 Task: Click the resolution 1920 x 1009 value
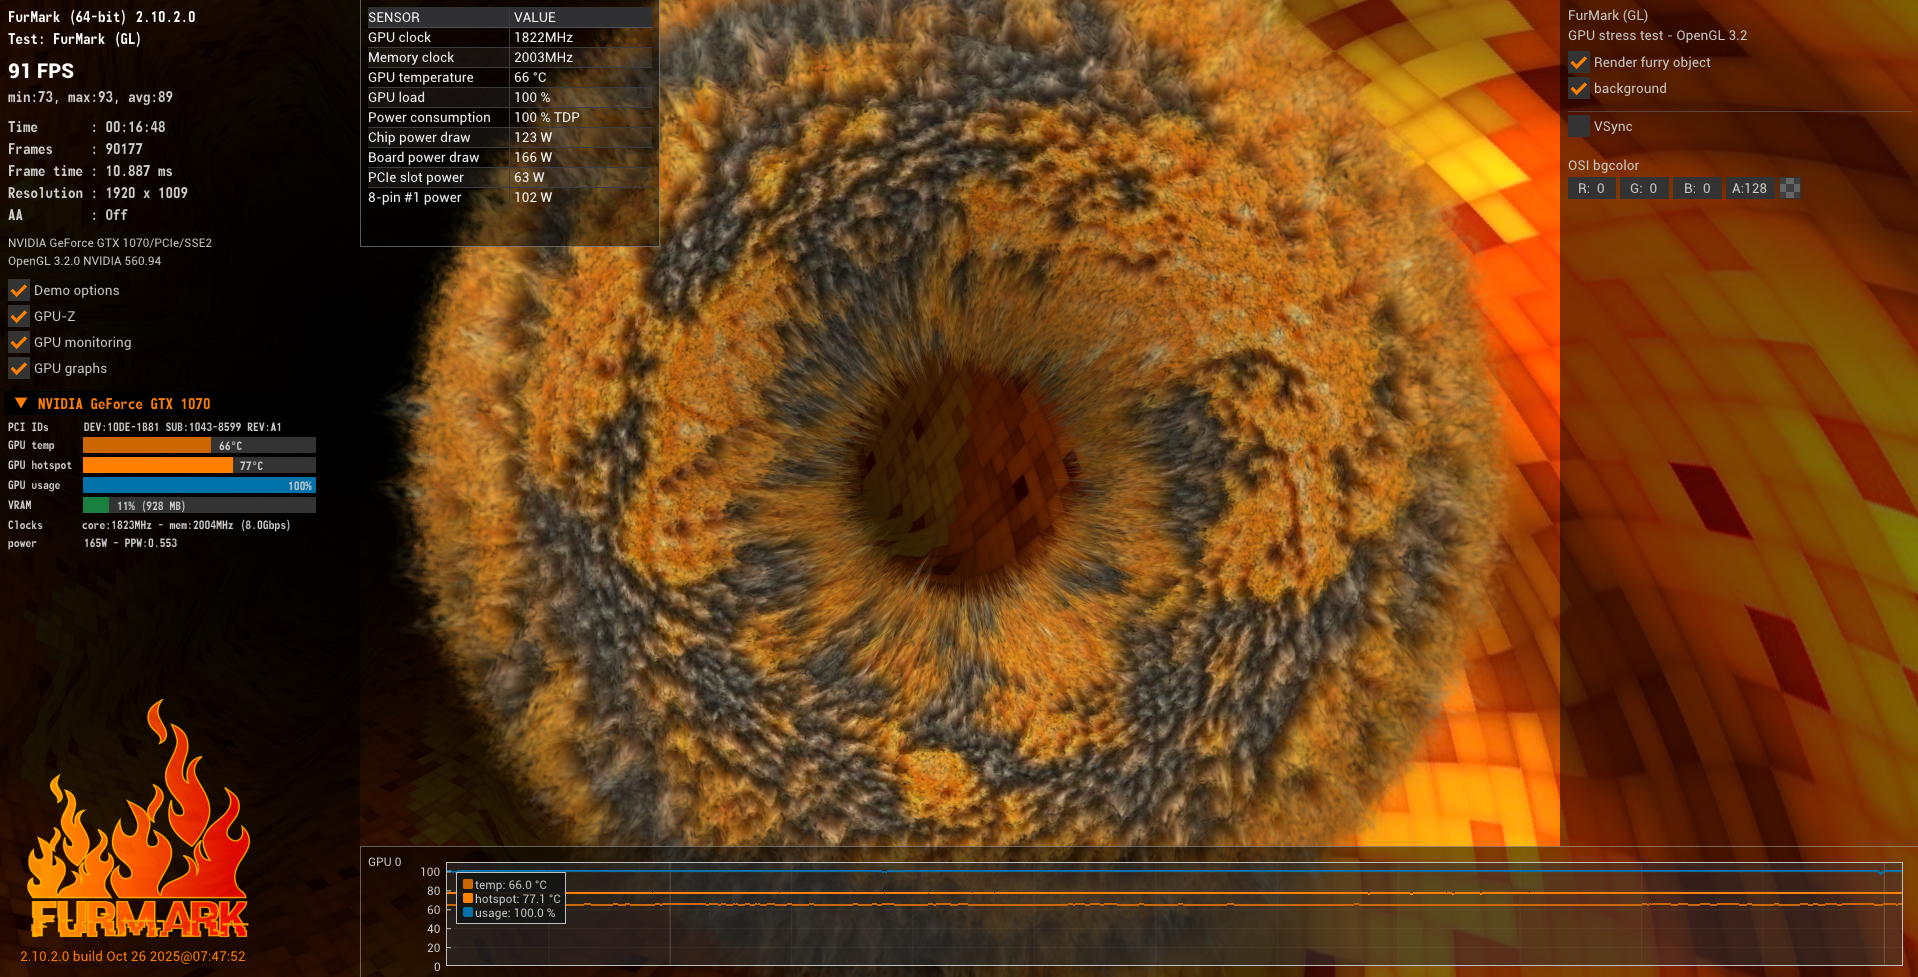(x=147, y=193)
